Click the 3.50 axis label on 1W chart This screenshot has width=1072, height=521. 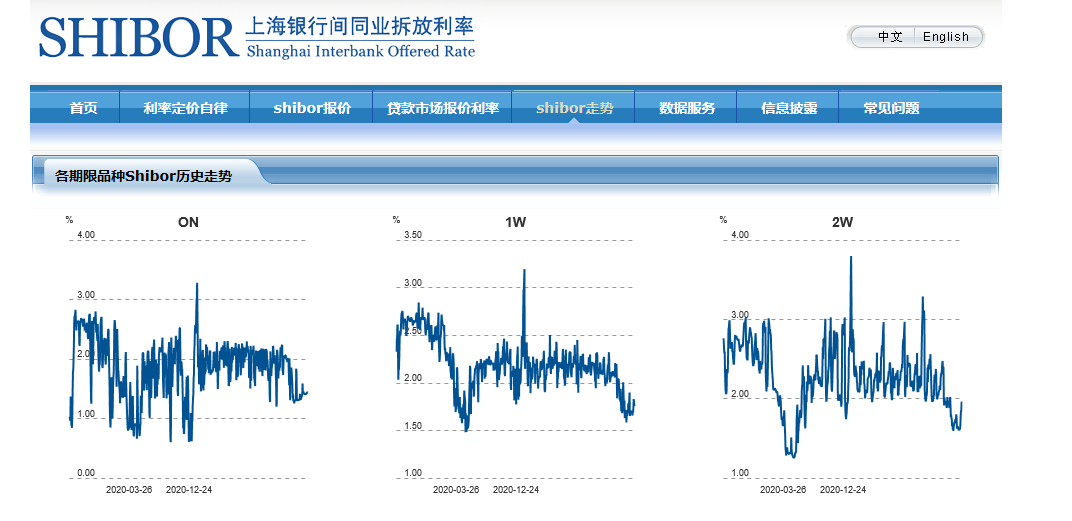point(414,235)
